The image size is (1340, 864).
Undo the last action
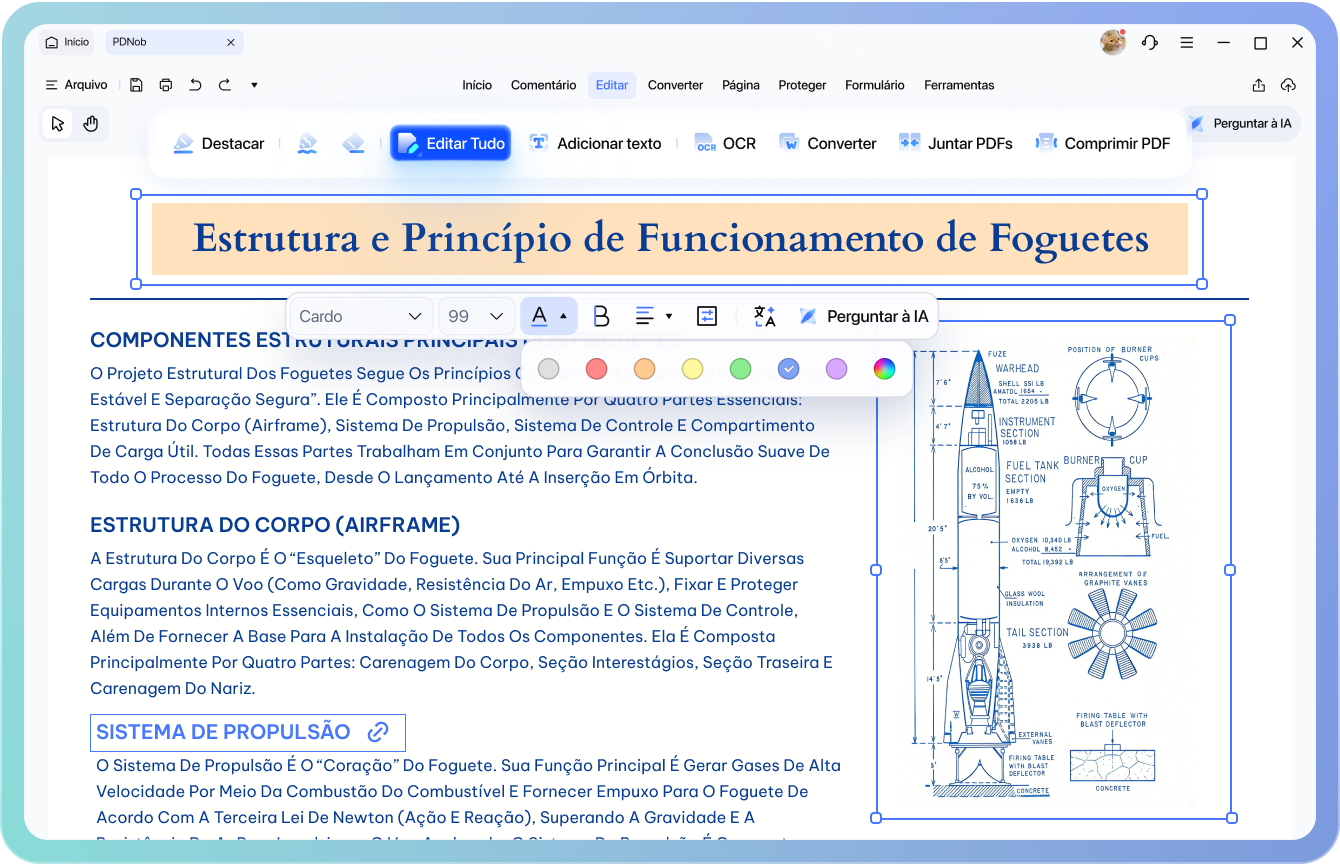click(x=195, y=85)
